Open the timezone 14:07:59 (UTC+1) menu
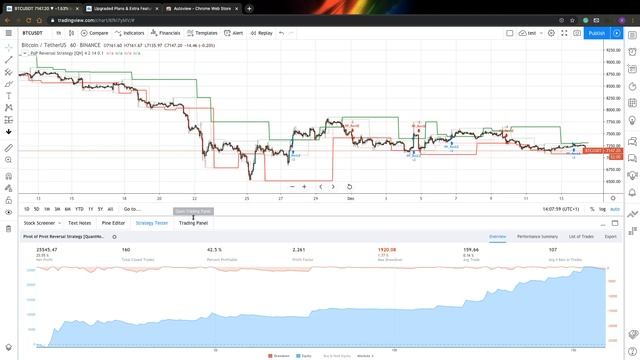Viewport: 640px width, 360px height. click(x=561, y=209)
